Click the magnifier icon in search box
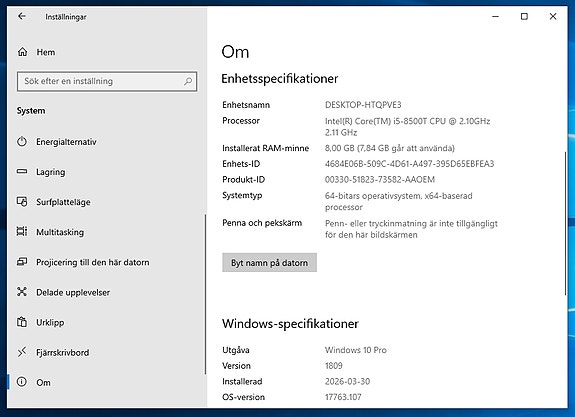This screenshot has width=575, height=417. [188, 81]
